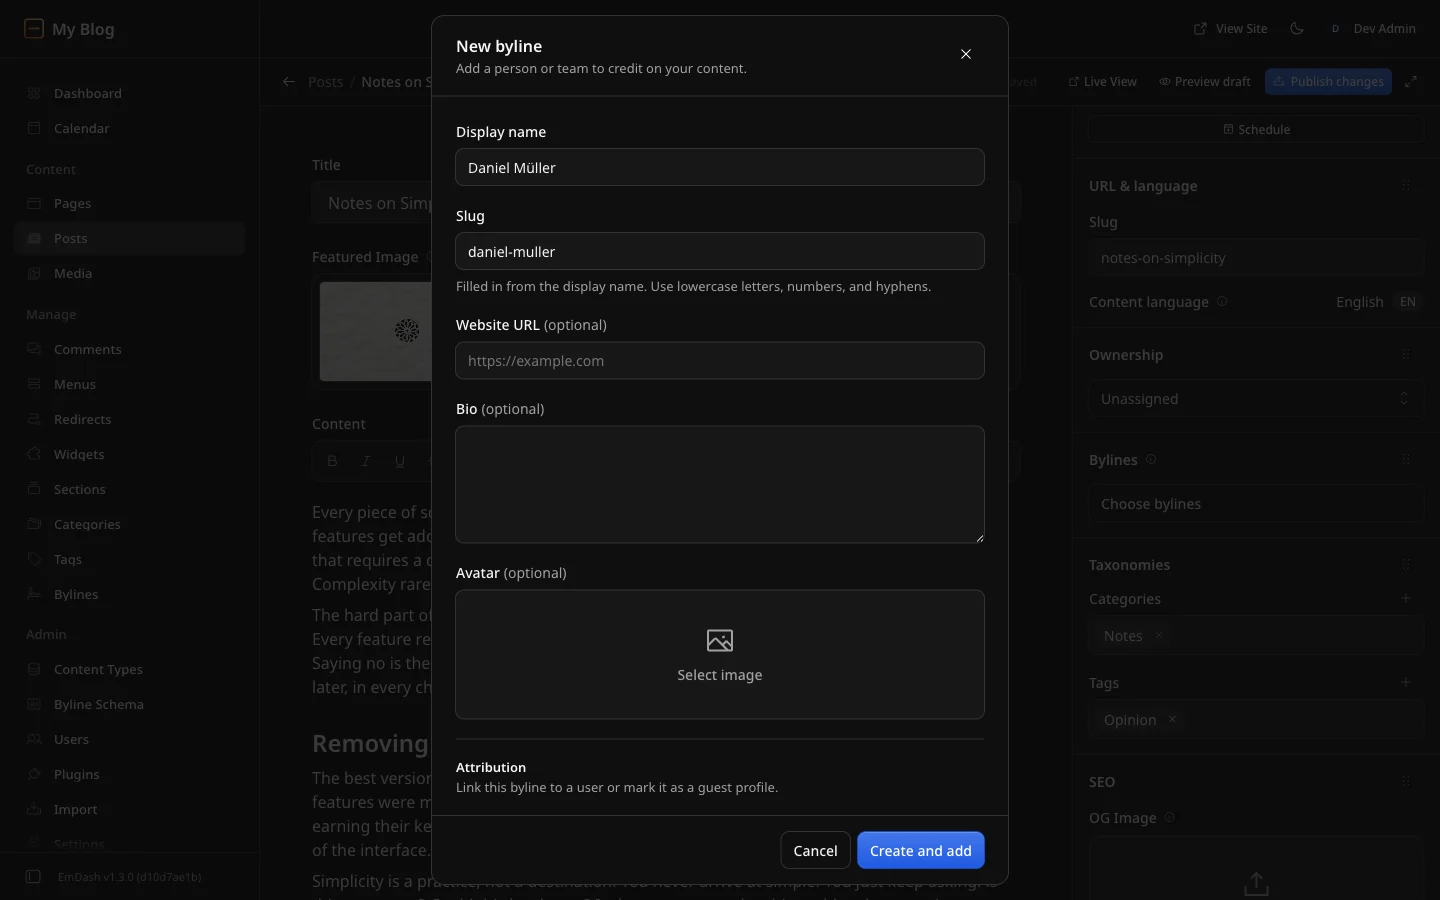The width and height of the screenshot is (1440, 900).
Task: Click the Categories sidebar icon
Action: pyautogui.click(x=34, y=524)
